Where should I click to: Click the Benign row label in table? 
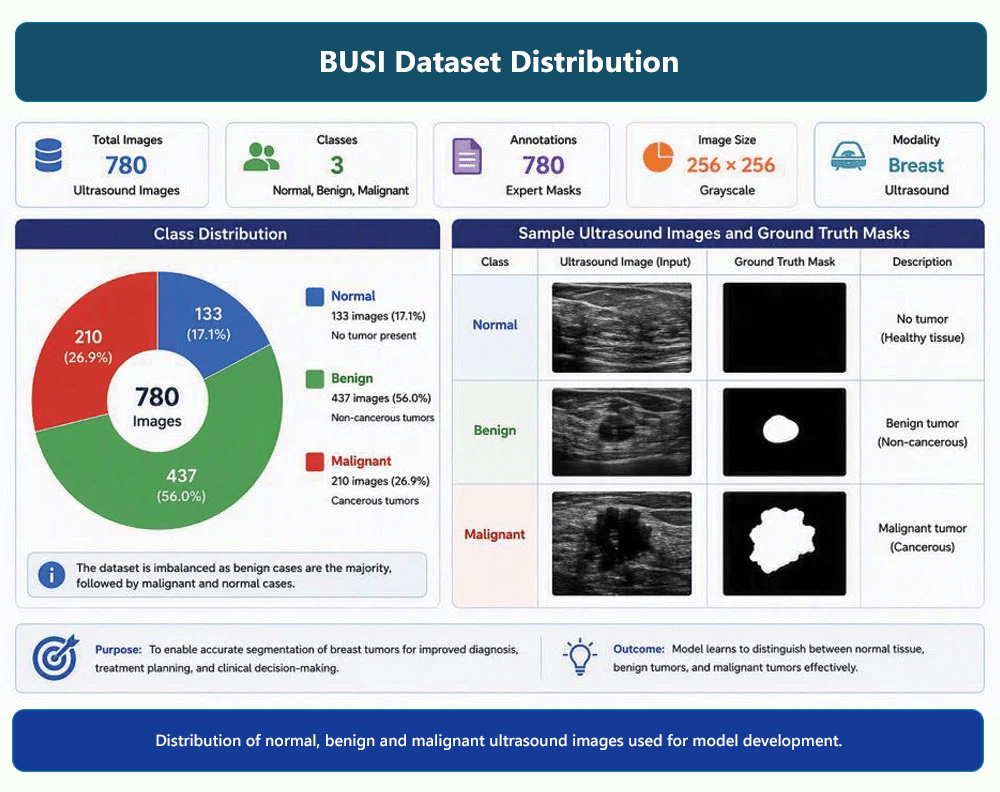495,430
